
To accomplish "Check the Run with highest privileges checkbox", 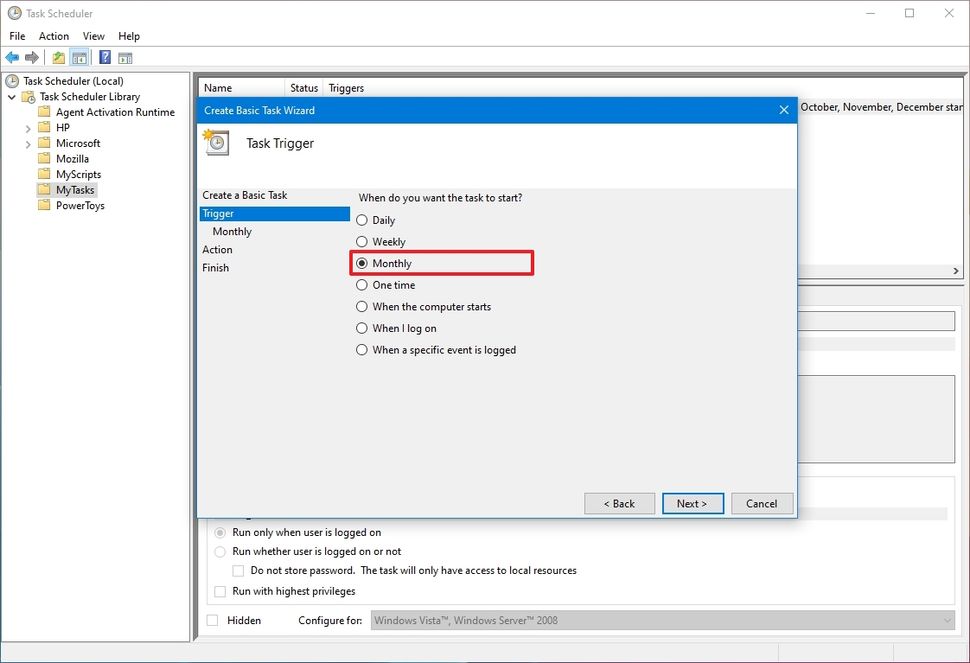I will [219, 591].
